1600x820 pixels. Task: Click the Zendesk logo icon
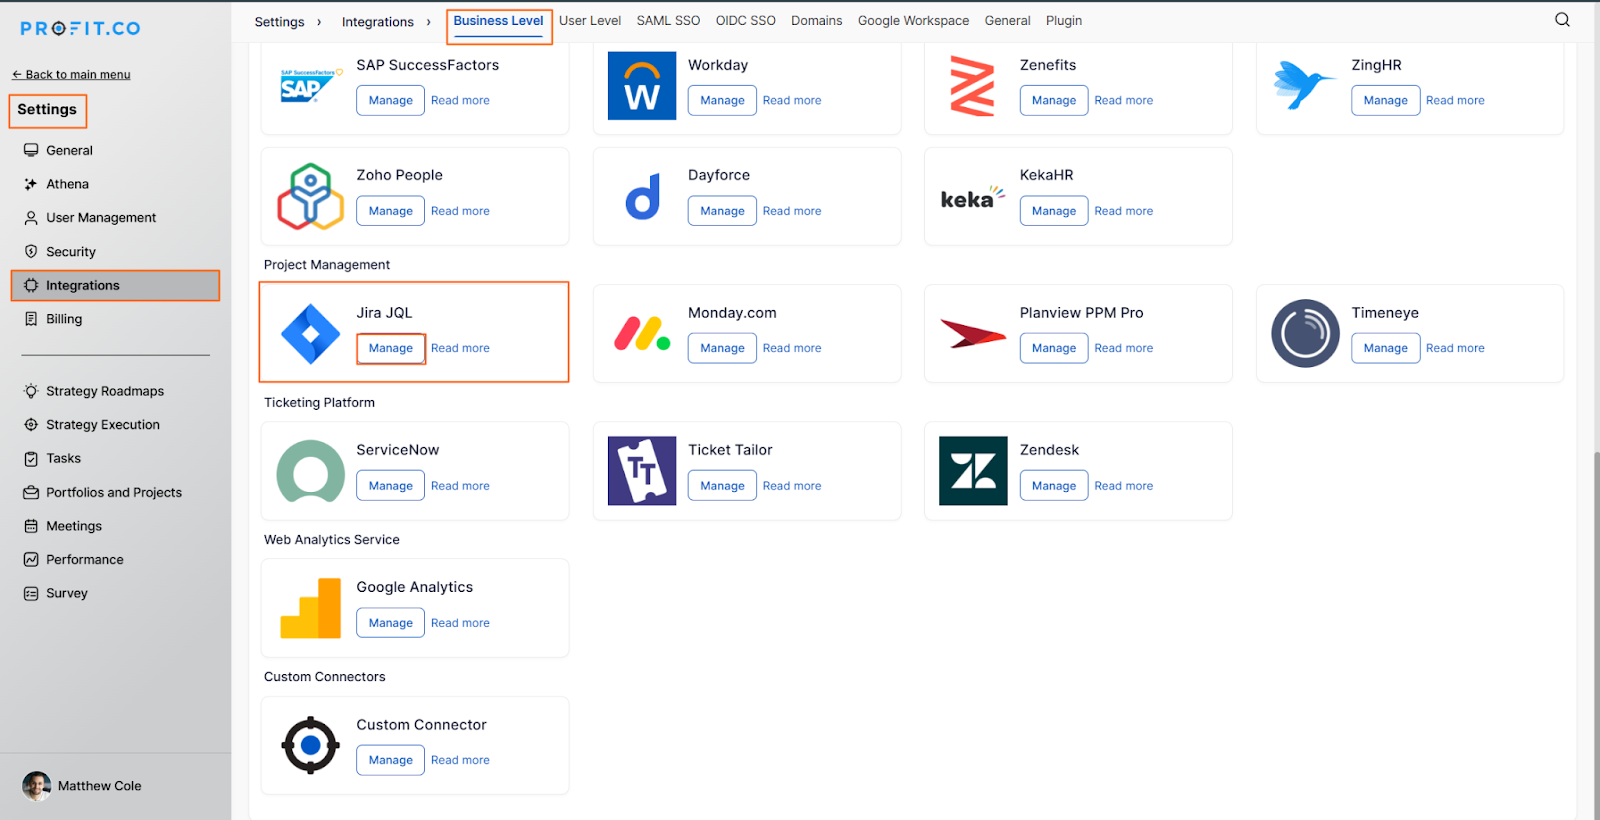(x=973, y=471)
